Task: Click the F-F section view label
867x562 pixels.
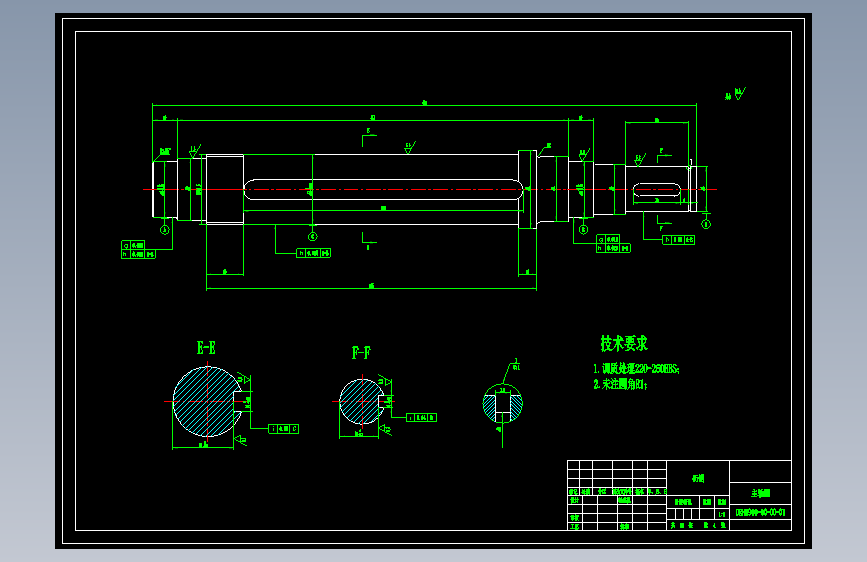Action: pos(361,352)
